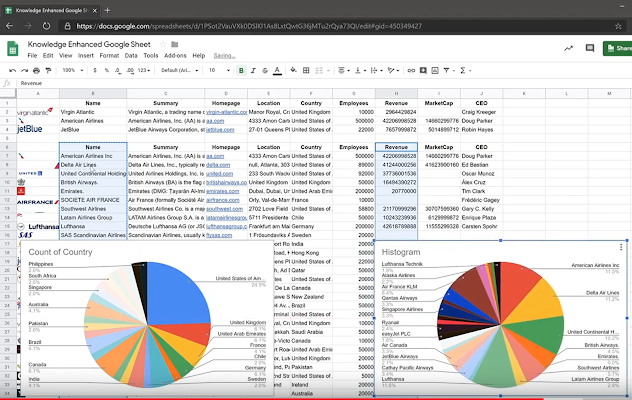This screenshot has height=400, width=632.
Task: Click the Redo arrow in the toolbar
Action: click(25, 71)
